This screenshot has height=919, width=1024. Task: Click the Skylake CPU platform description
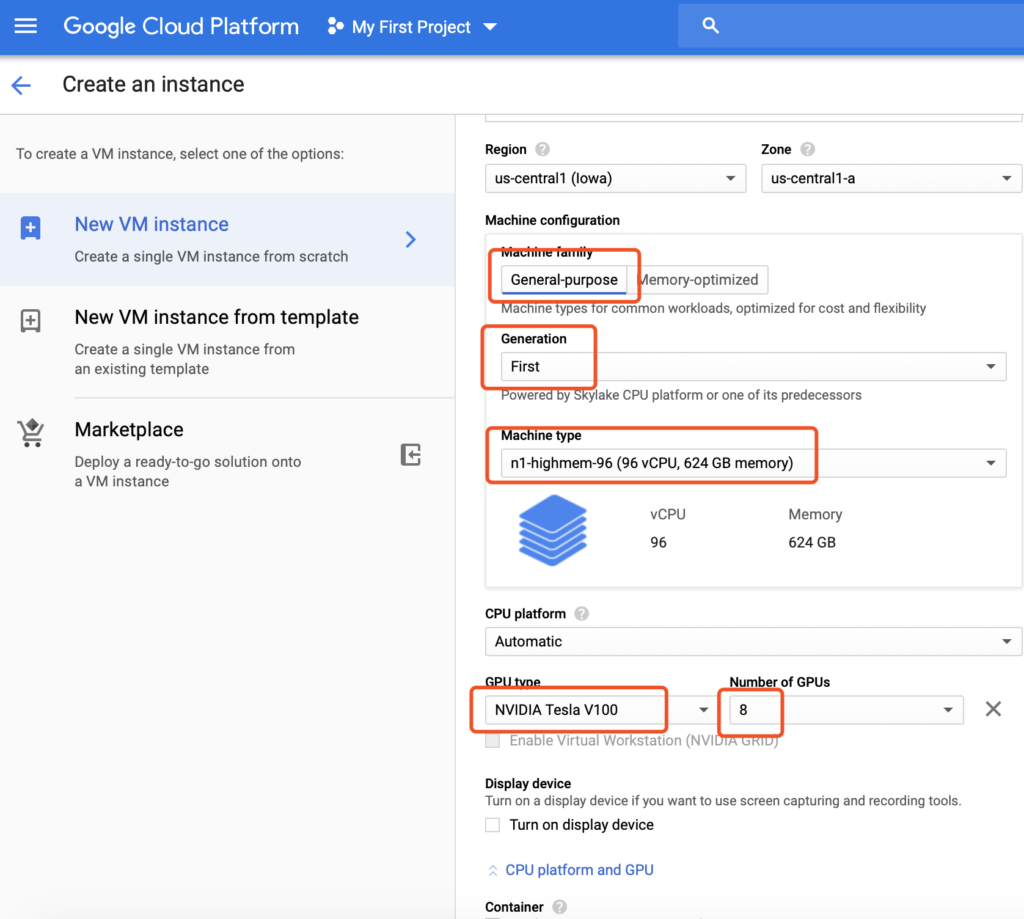pos(681,395)
